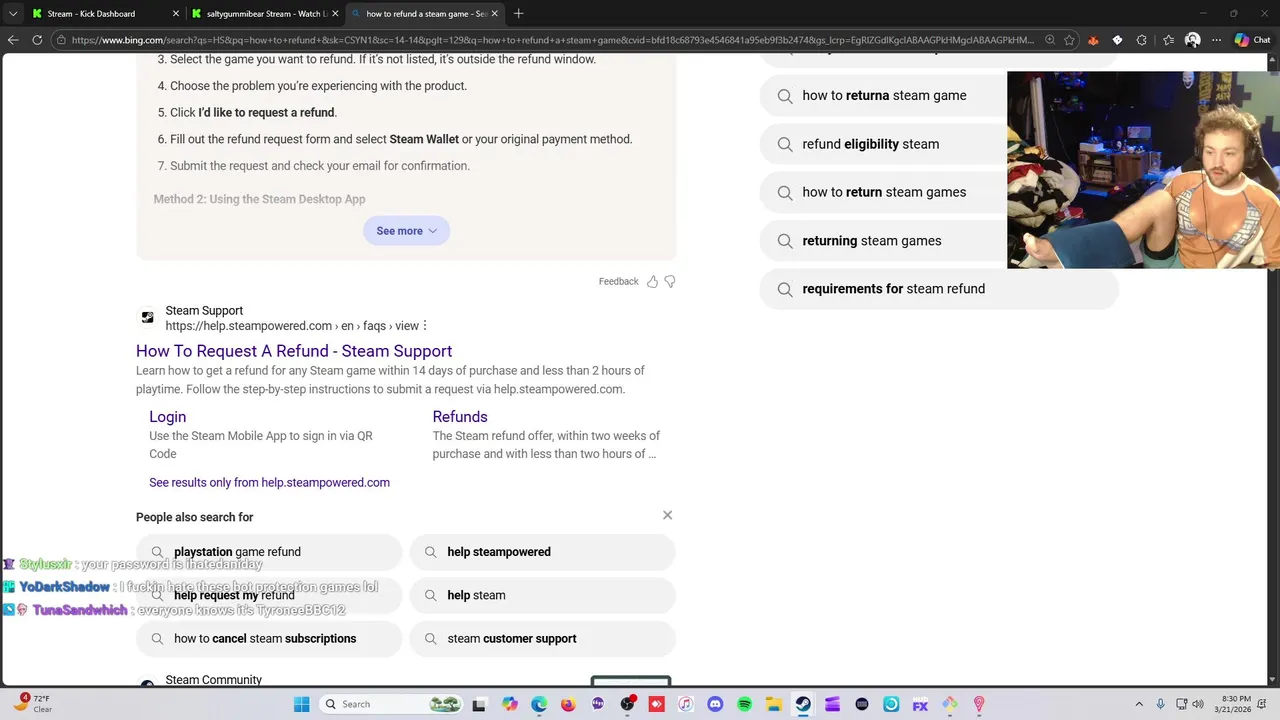Open tab list dropdown arrow
This screenshot has width=1280, height=720.
point(13,14)
